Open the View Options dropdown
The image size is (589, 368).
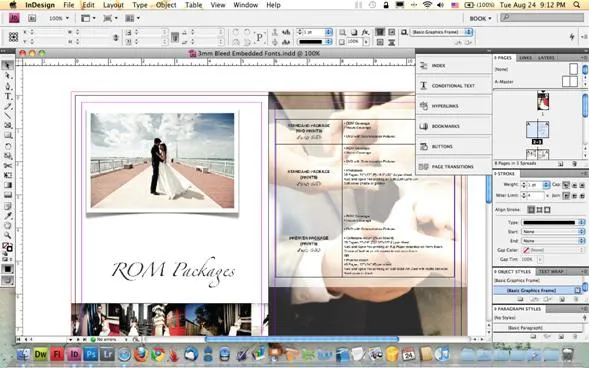[x=88, y=18]
